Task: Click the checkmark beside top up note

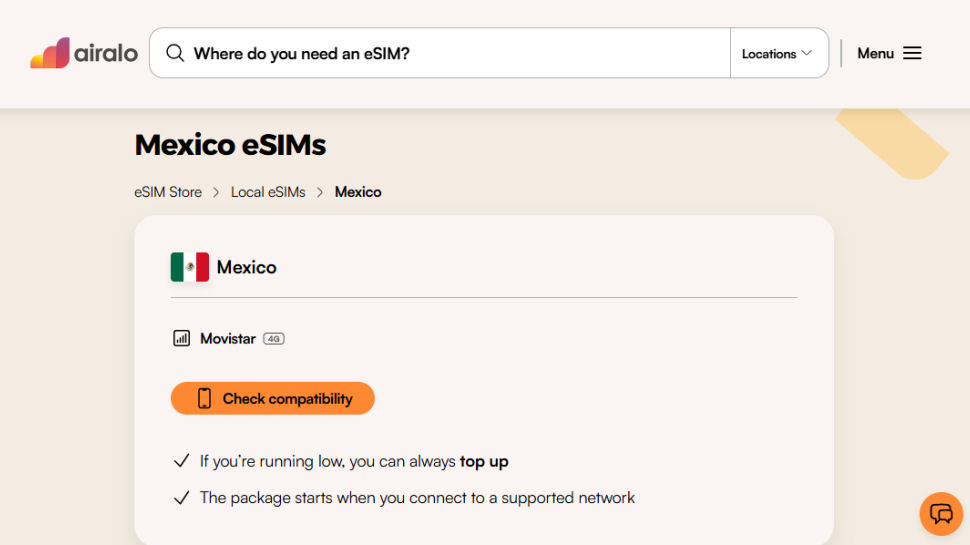Action: click(x=181, y=461)
